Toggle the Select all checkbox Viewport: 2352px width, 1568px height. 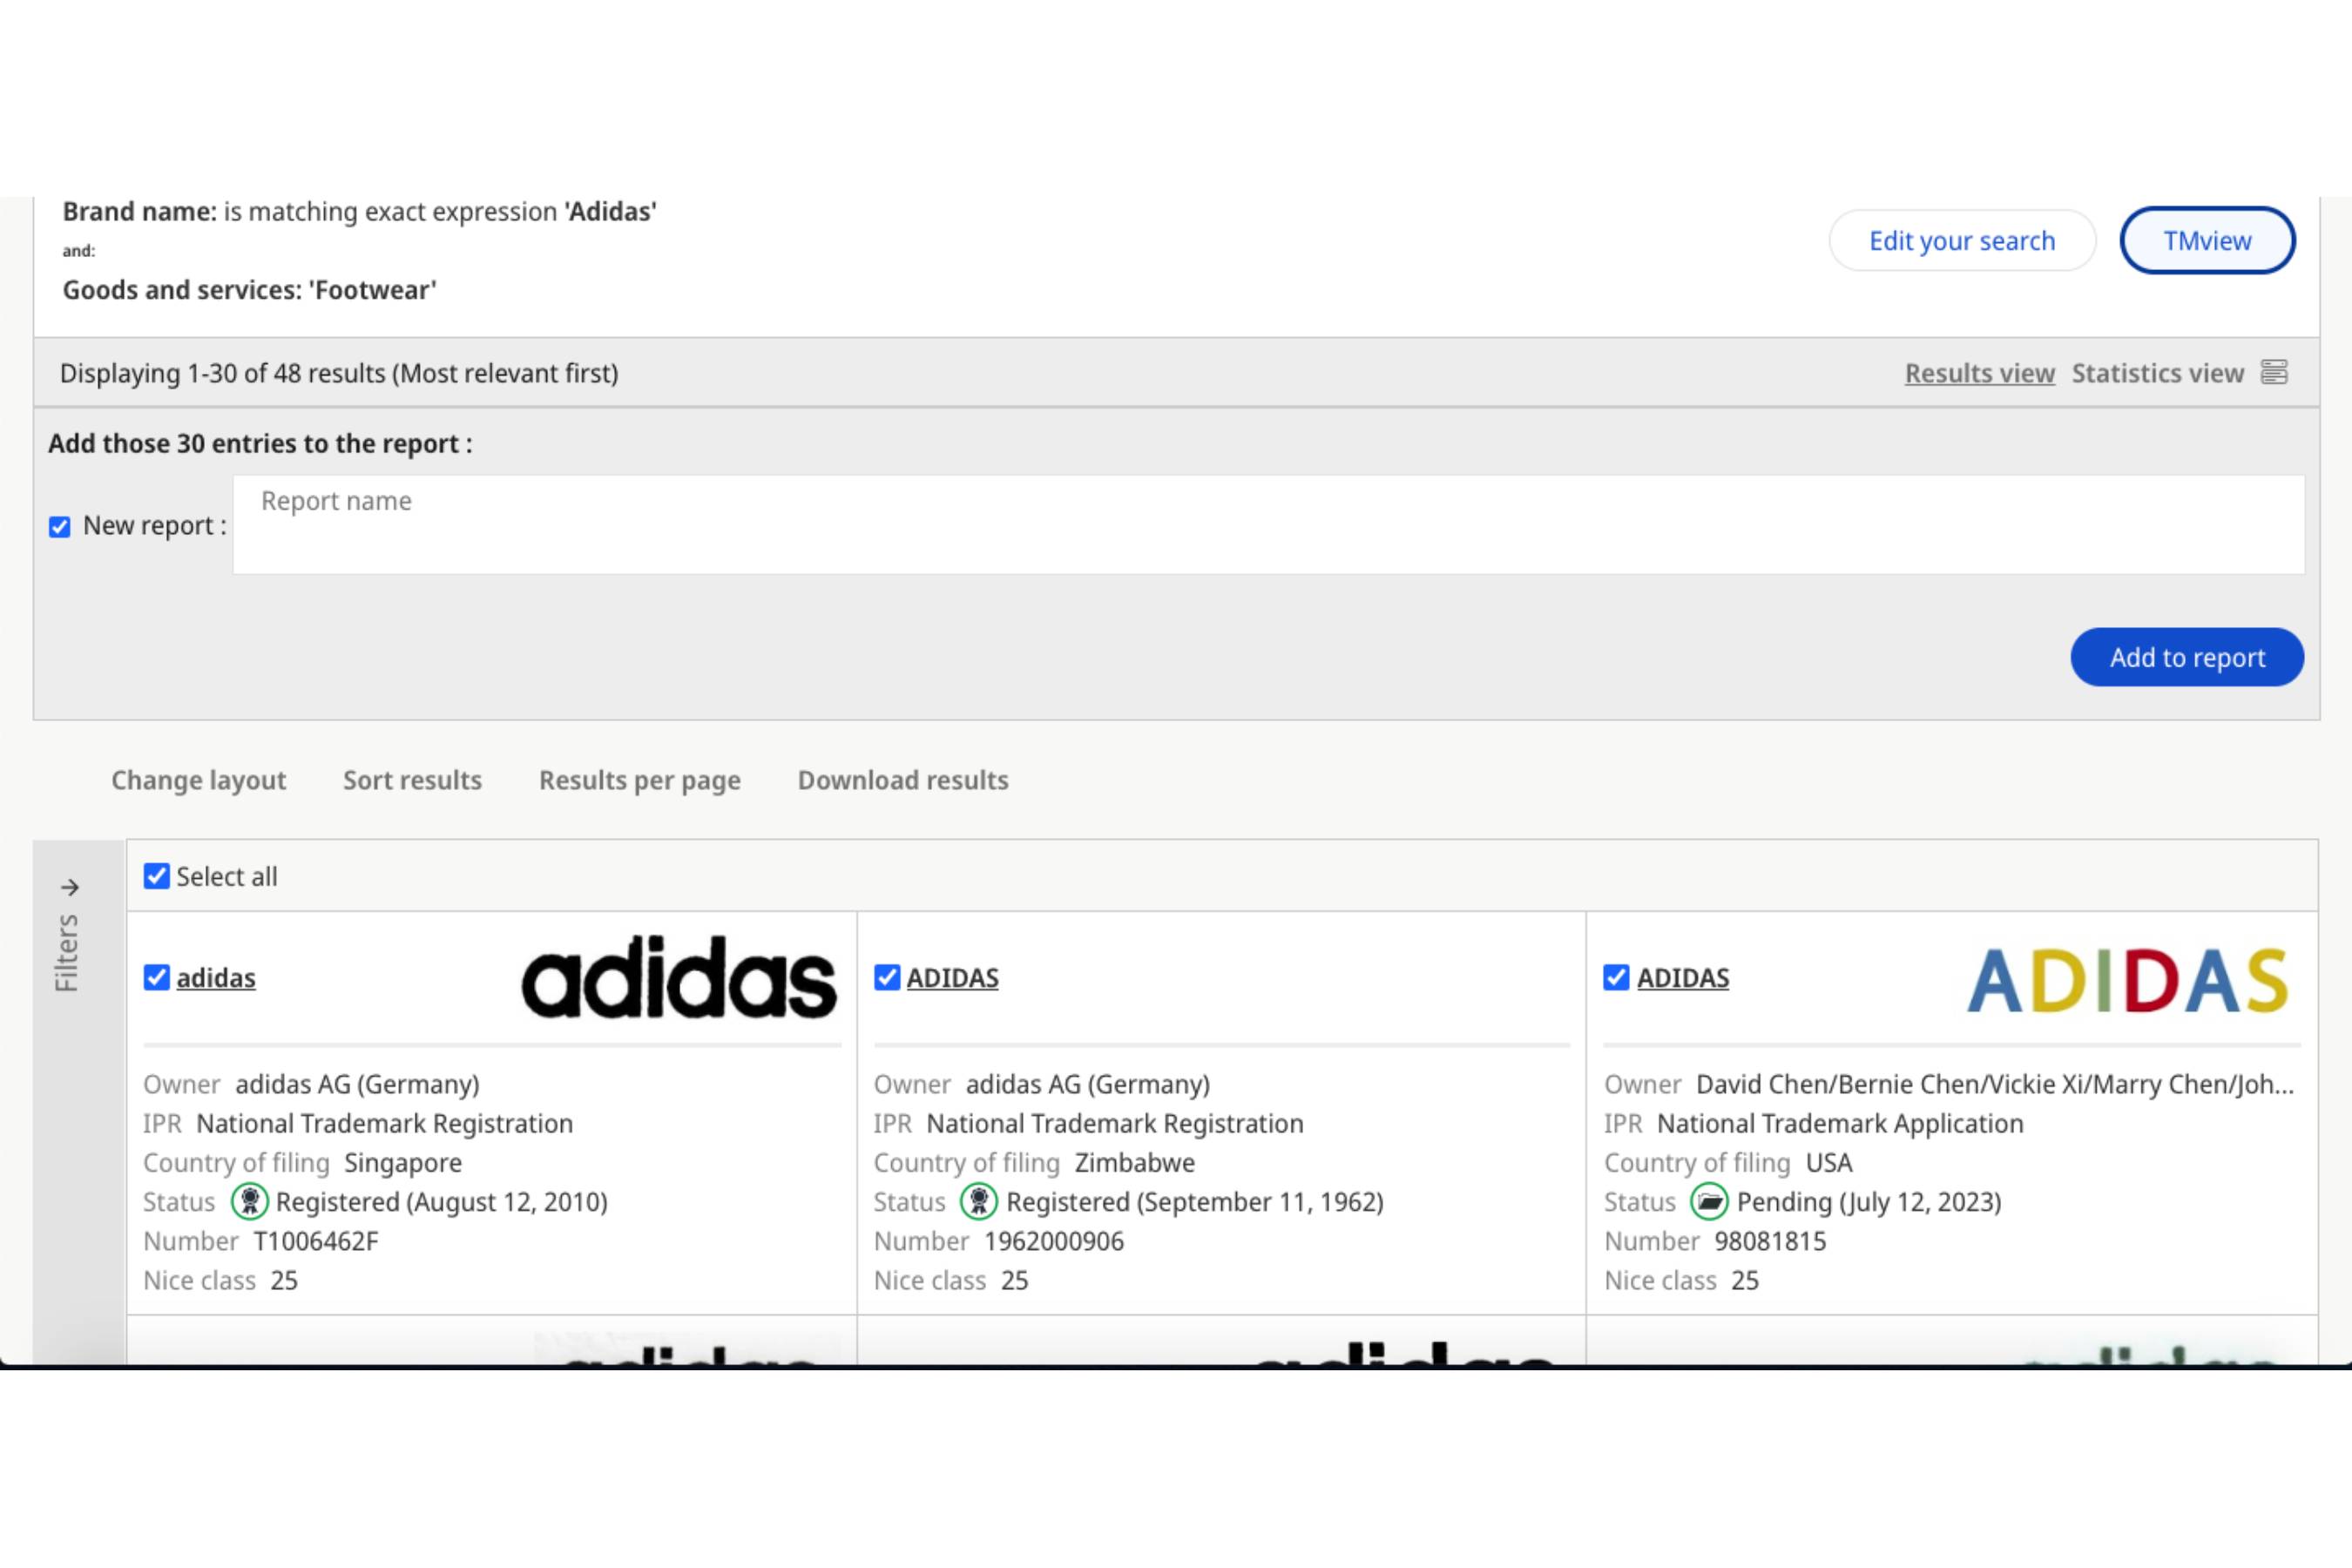coord(157,876)
